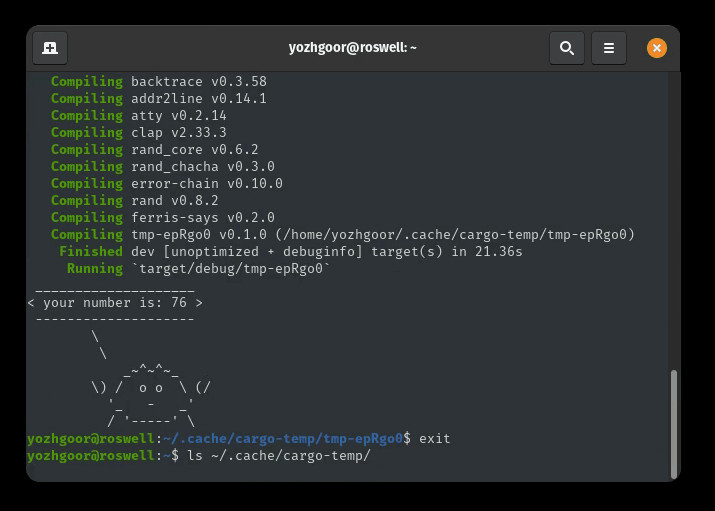This screenshot has width=715, height=511.
Task: Click the green Finished status word
Action: coord(91,251)
